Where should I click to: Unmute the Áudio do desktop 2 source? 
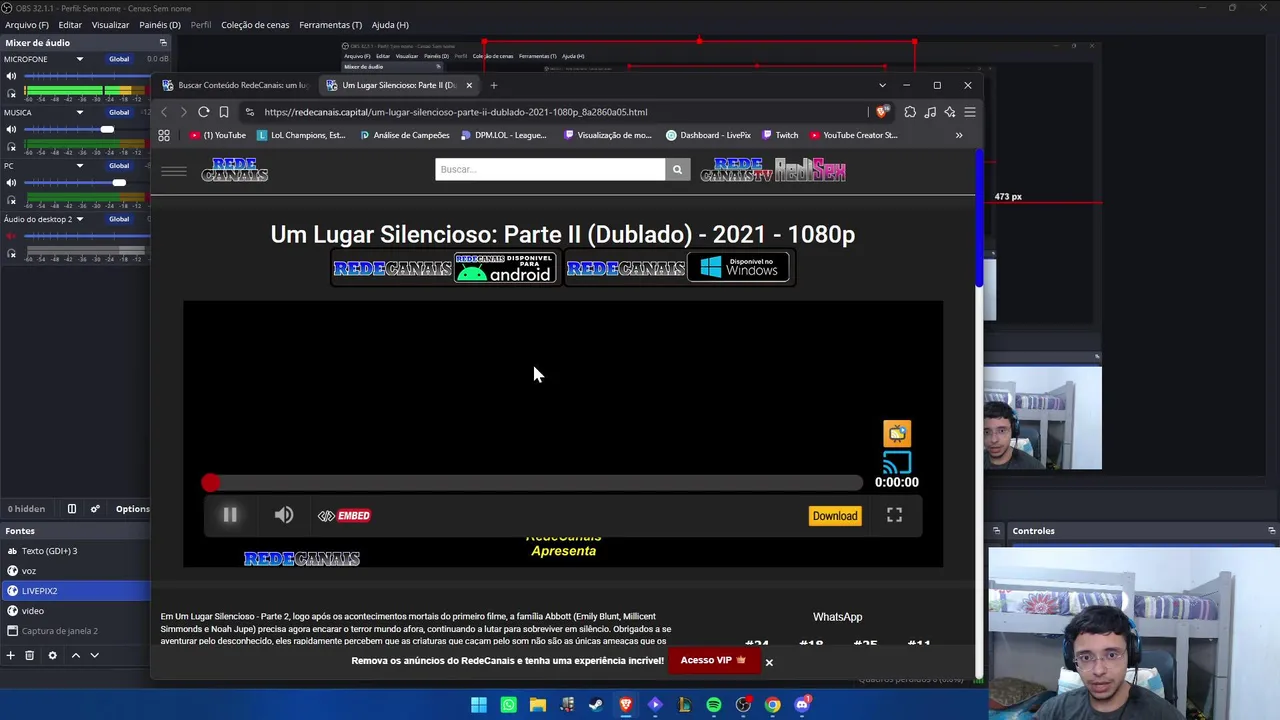click(x=12, y=236)
